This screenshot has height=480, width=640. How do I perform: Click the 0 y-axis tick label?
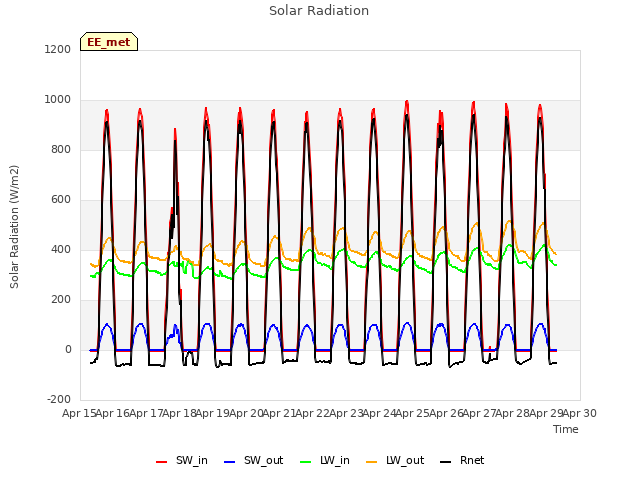click(x=68, y=350)
